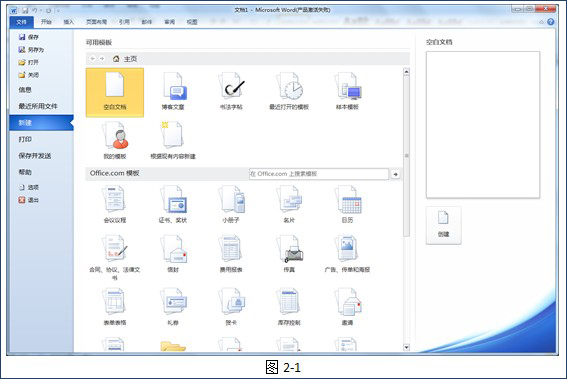This screenshot has height=379, width=567.
Task: Minimize the ribbon with the caret icon
Action: click(541, 22)
